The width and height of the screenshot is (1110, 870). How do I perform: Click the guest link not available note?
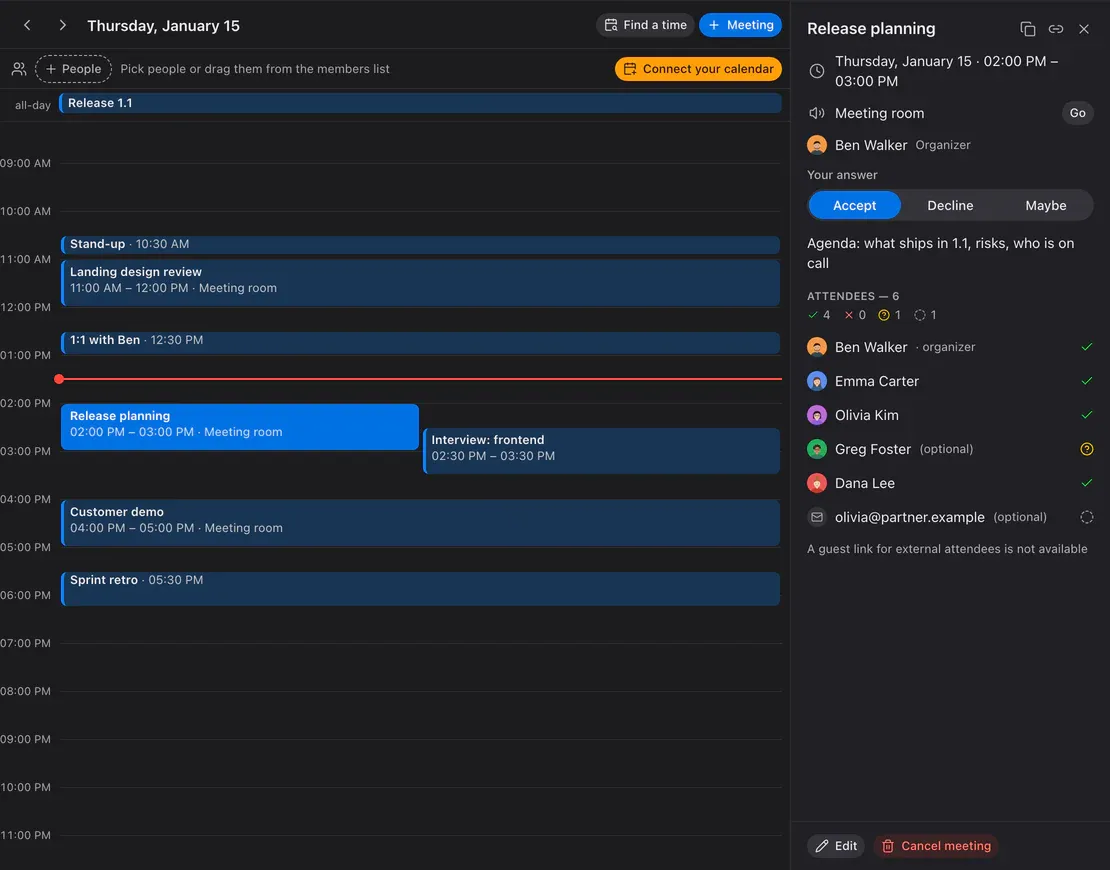947,549
